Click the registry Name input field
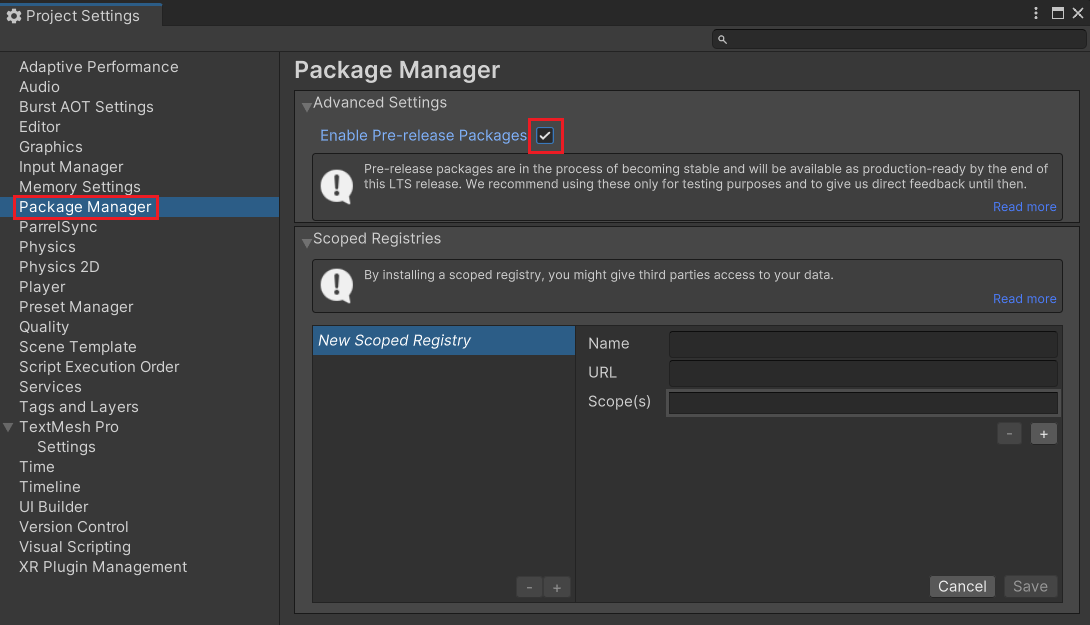The height and width of the screenshot is (625, 1090). tap(863, 344)
